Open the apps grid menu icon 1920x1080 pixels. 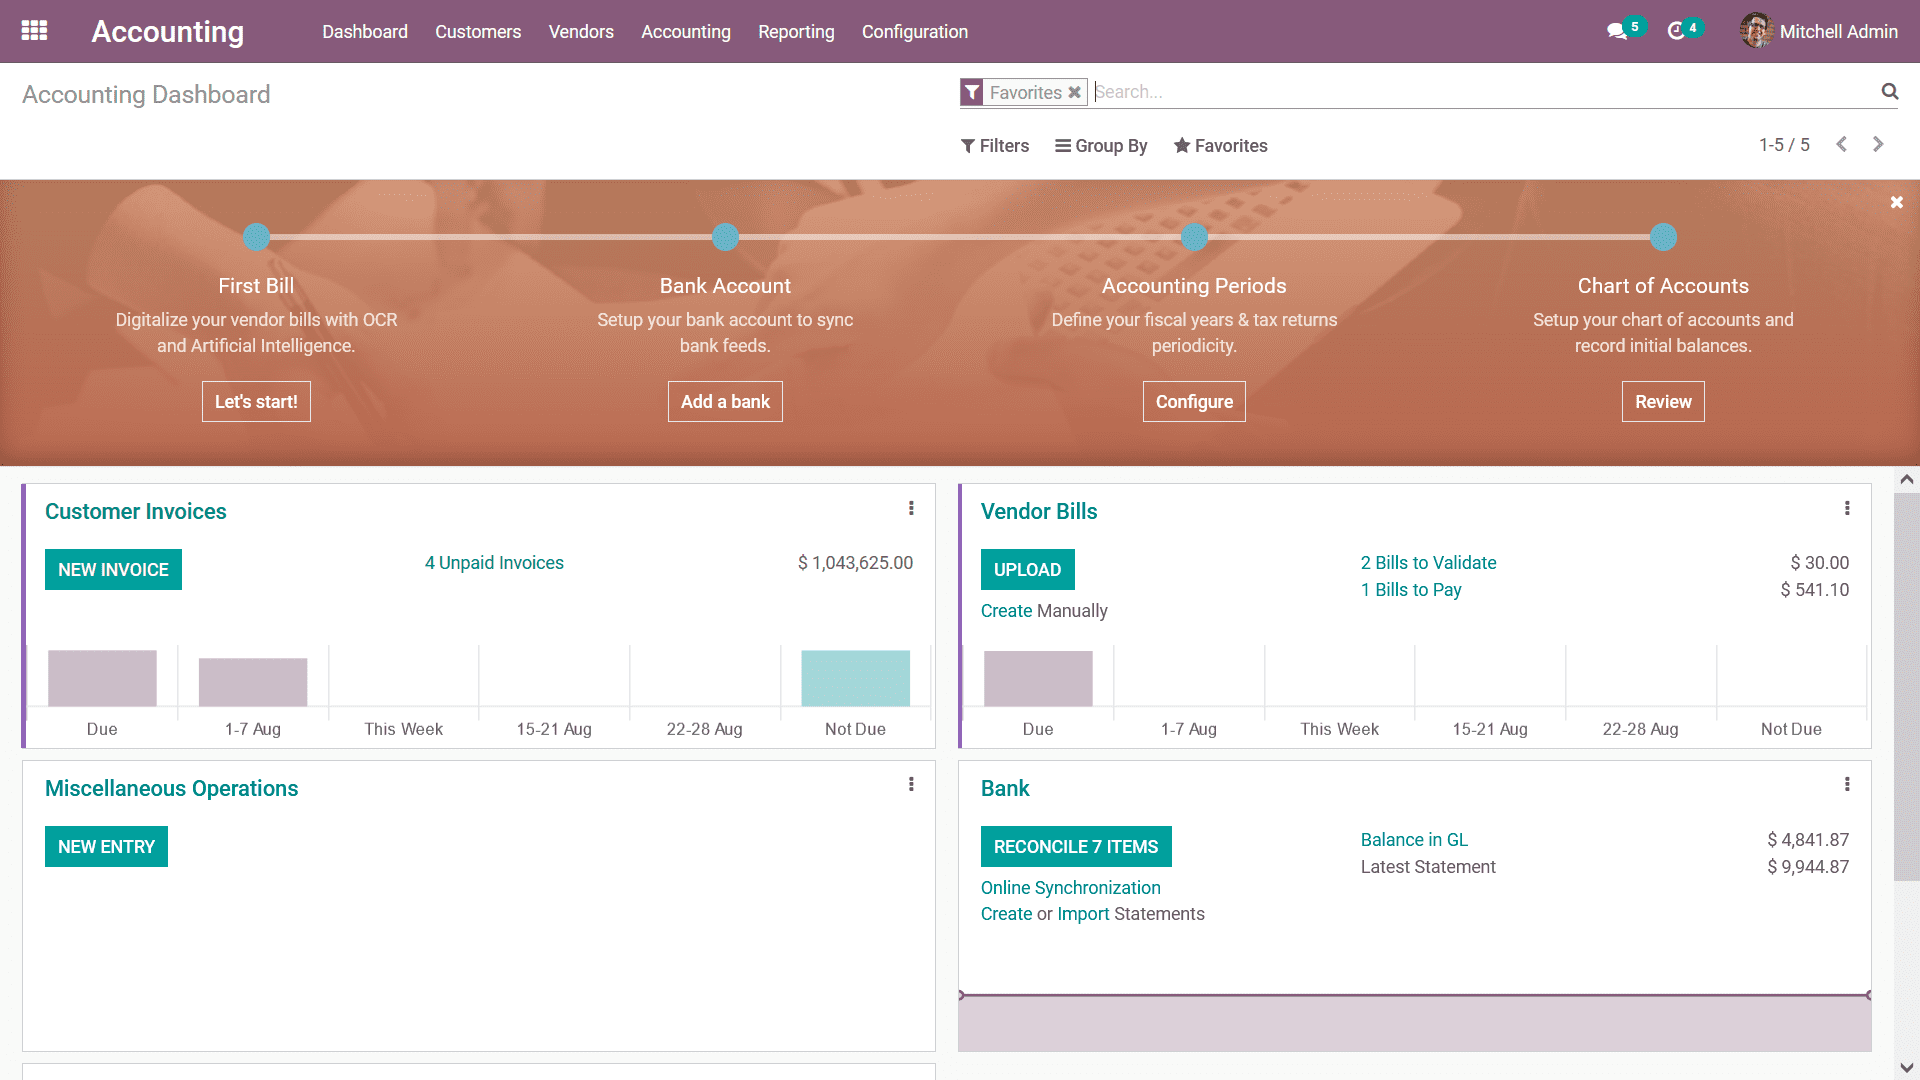tap(34, 31)
